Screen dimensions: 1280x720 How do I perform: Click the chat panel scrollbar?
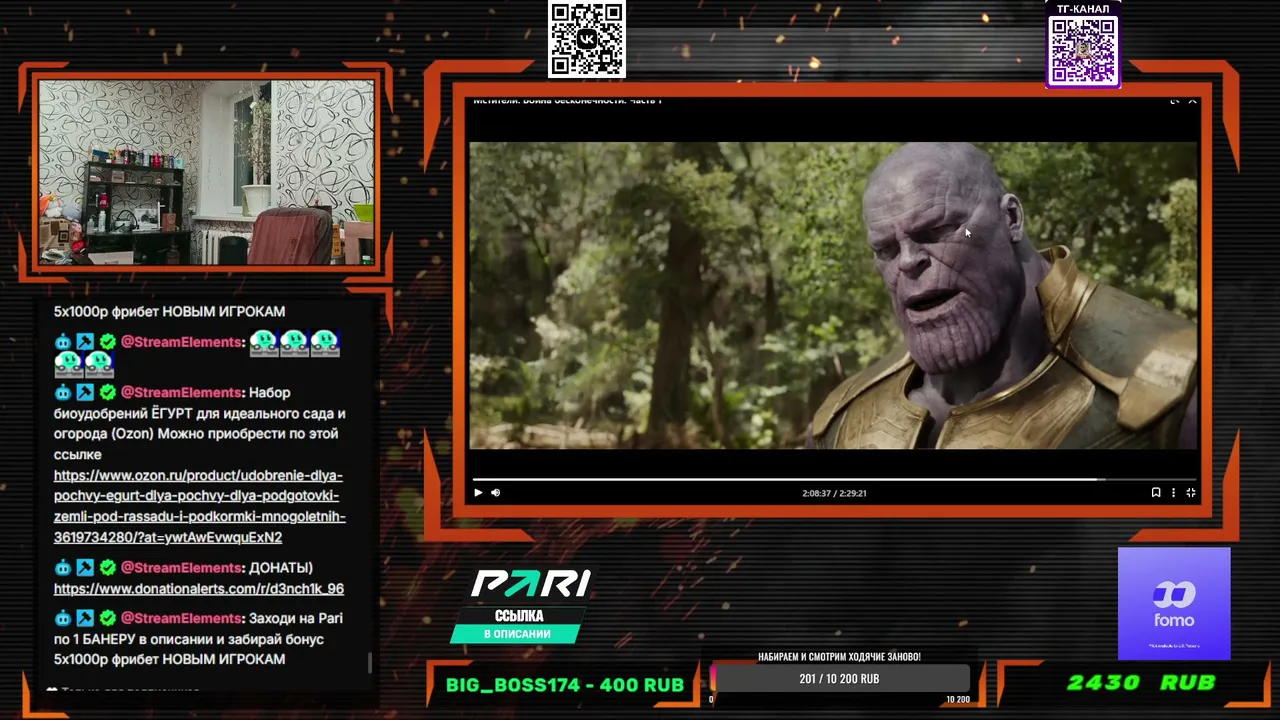point(370,662)
